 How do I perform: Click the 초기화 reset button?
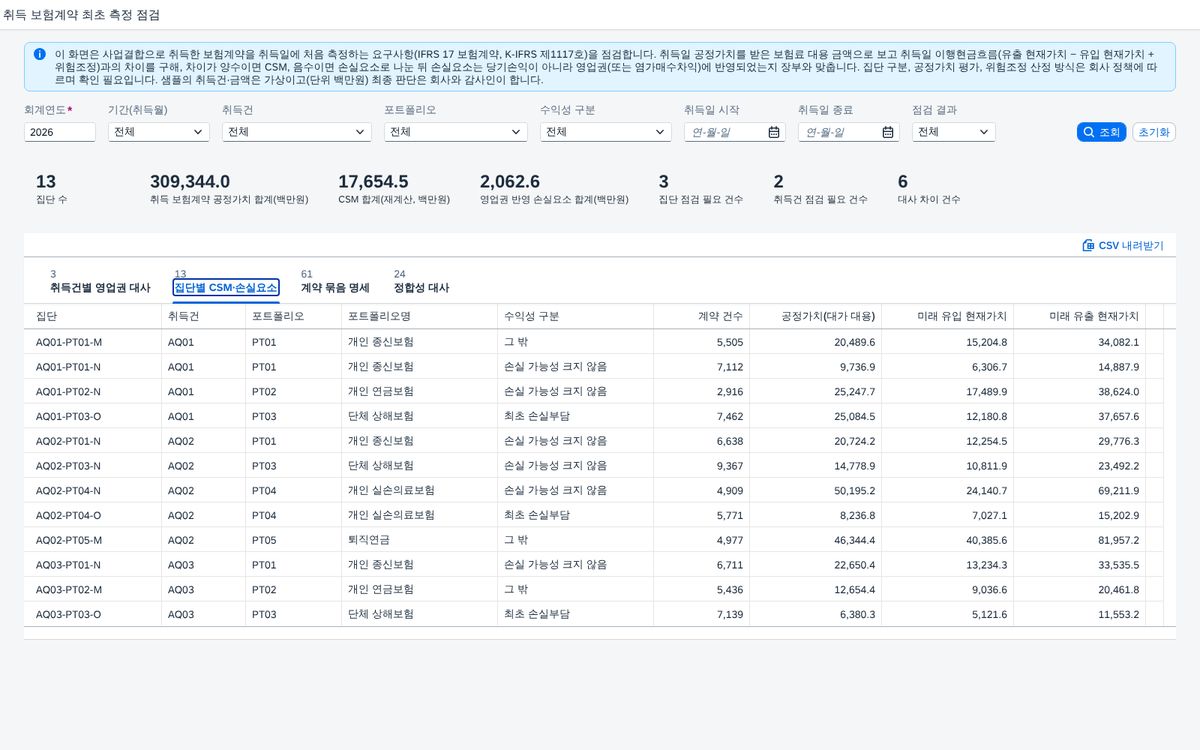pyautogui.click(x=1154, y=132)
